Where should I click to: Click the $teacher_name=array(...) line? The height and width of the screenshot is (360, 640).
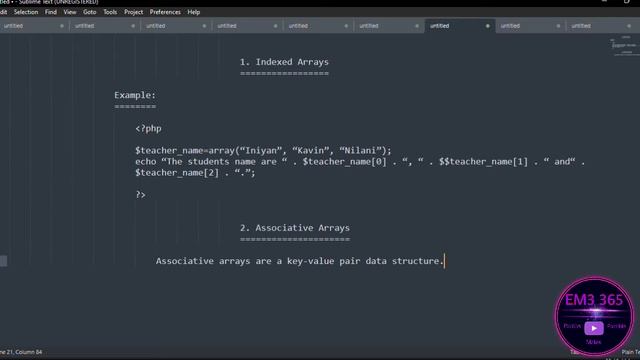tap(263, 151)
